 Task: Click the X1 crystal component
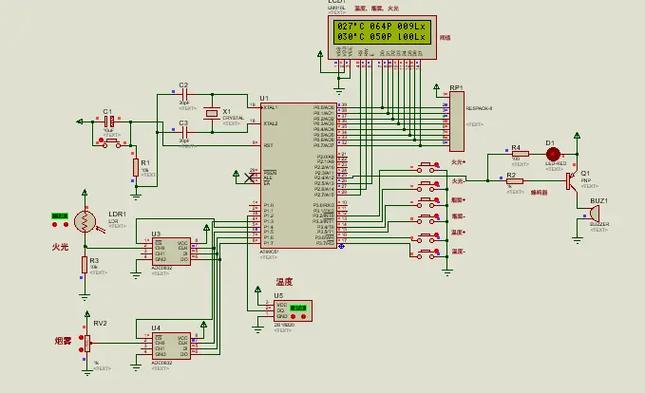(212, 113)
